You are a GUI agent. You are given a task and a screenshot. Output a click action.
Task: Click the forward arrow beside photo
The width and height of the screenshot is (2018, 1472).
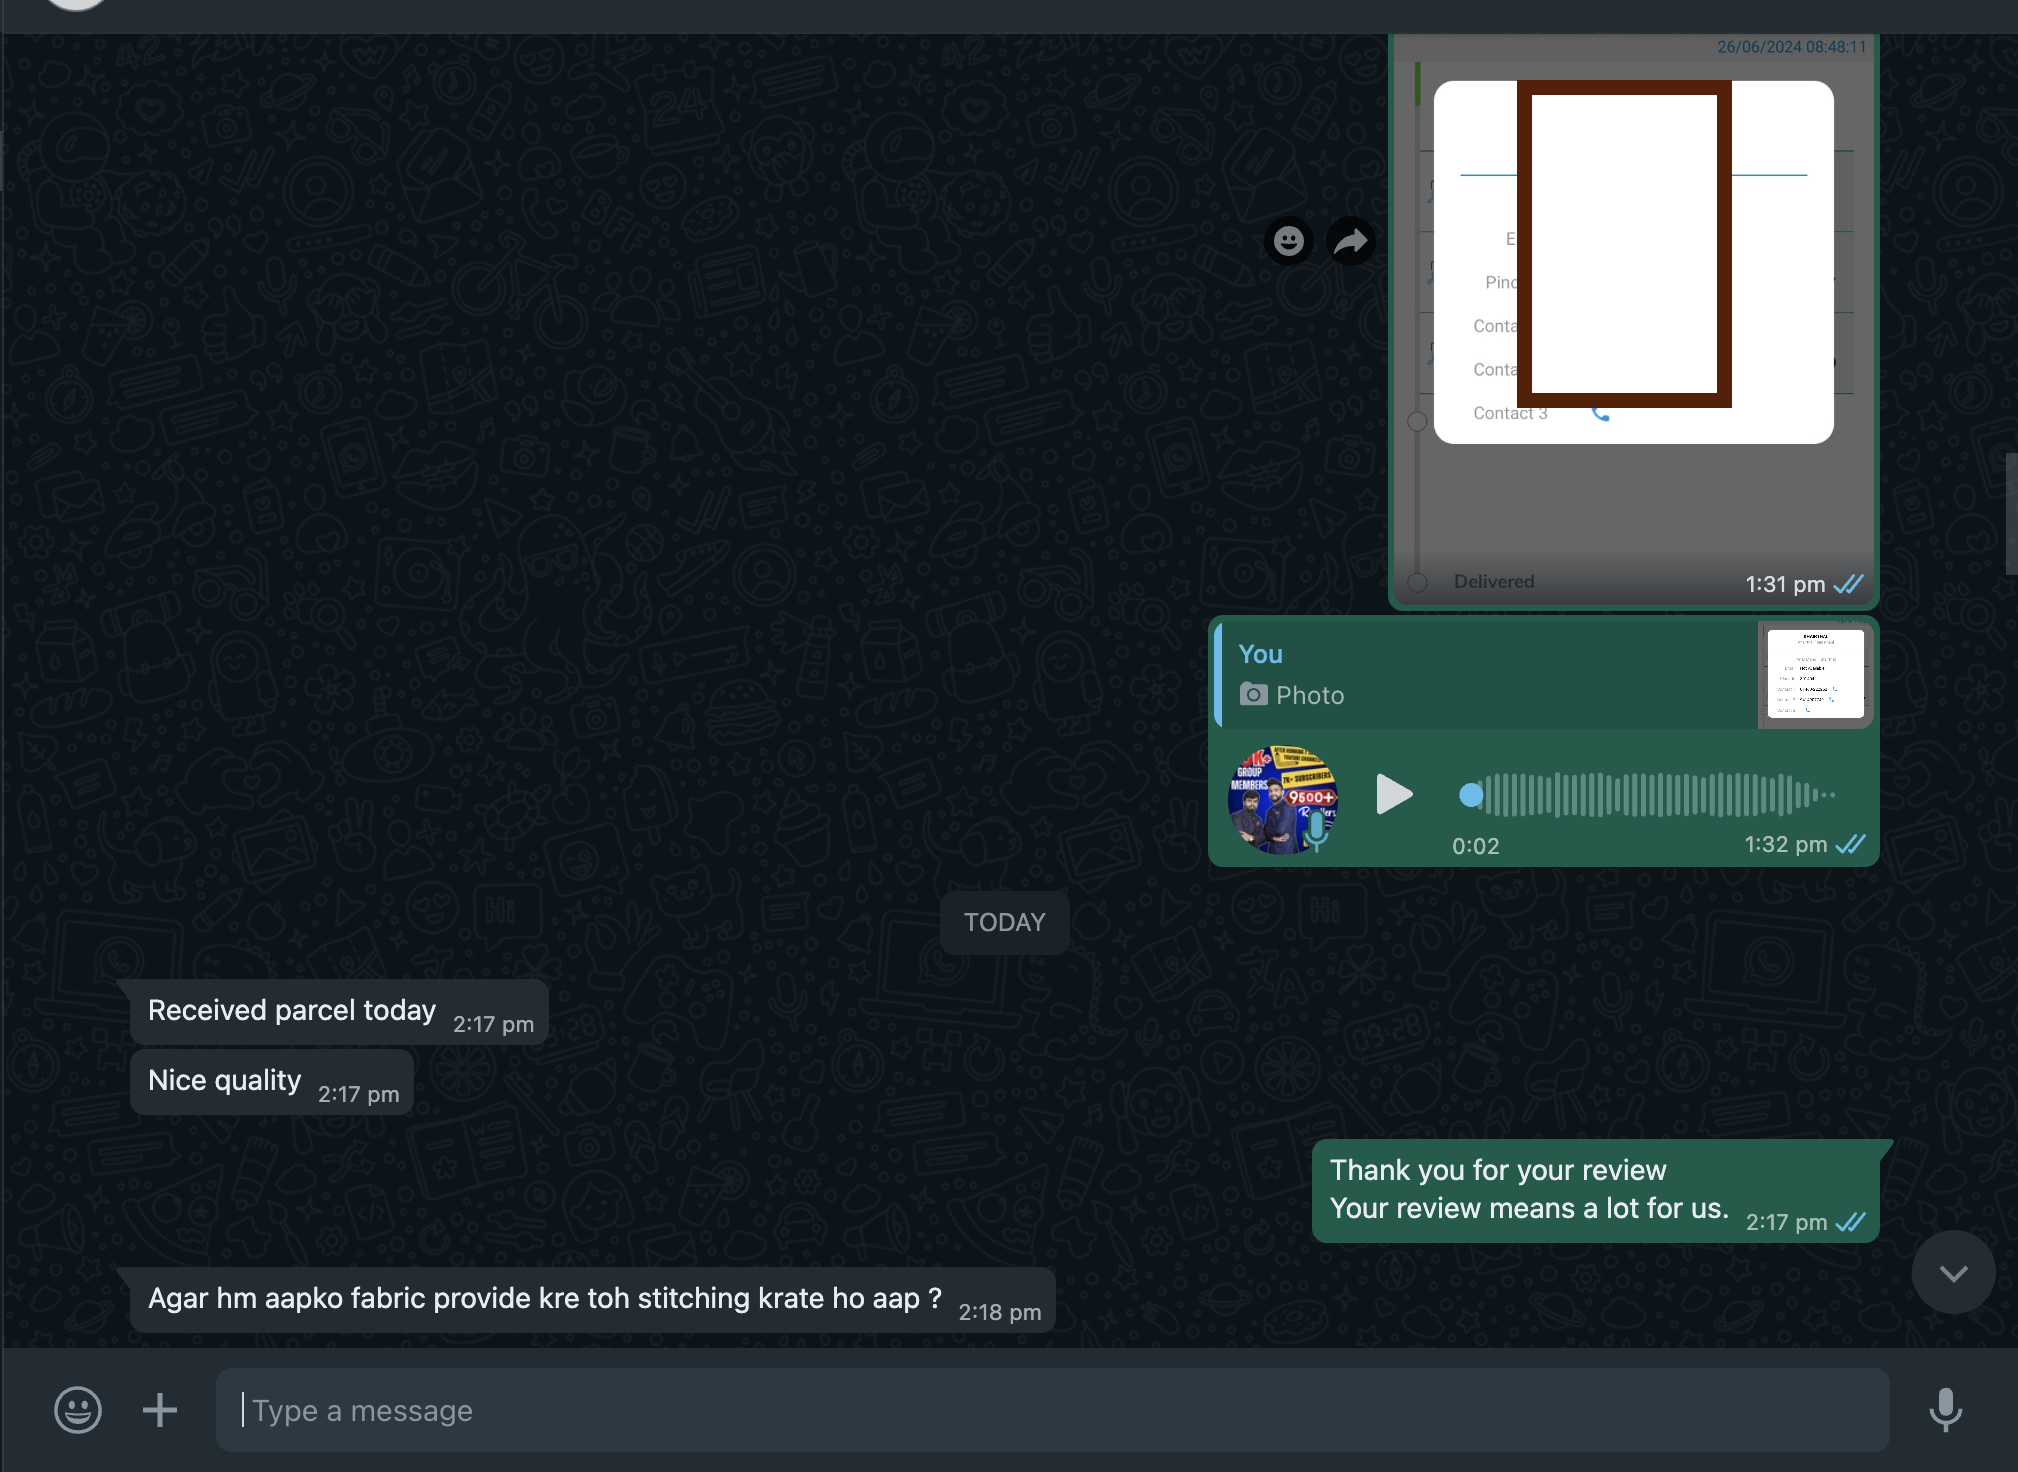(x=1351, y=241)
